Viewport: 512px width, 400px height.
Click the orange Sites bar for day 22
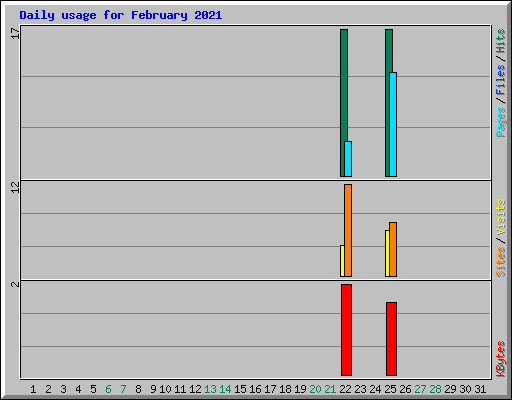pyautogui.click(x=348, y=230)
